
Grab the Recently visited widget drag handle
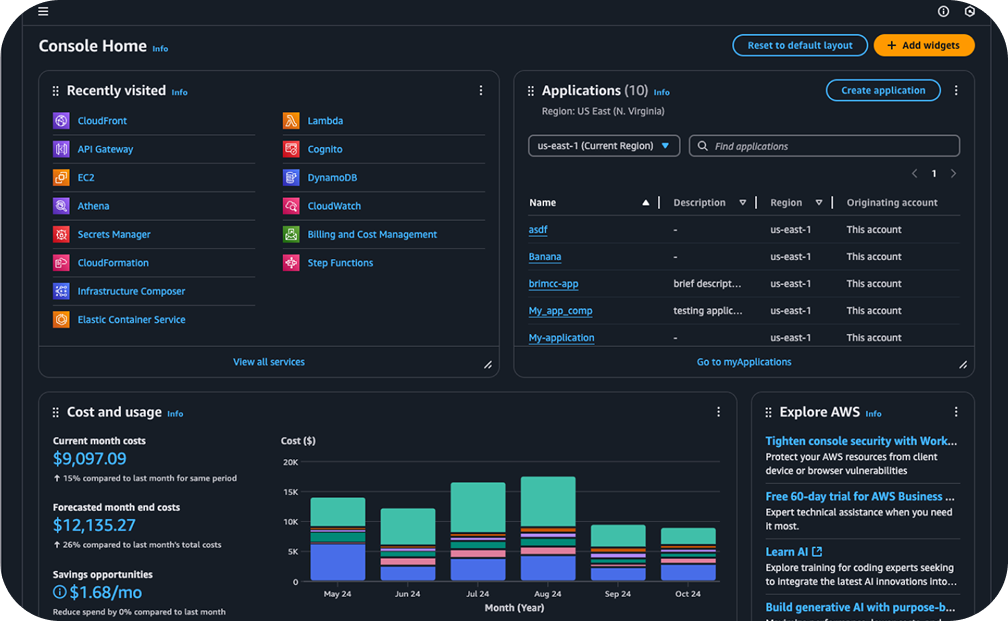(x=55, y=91)
